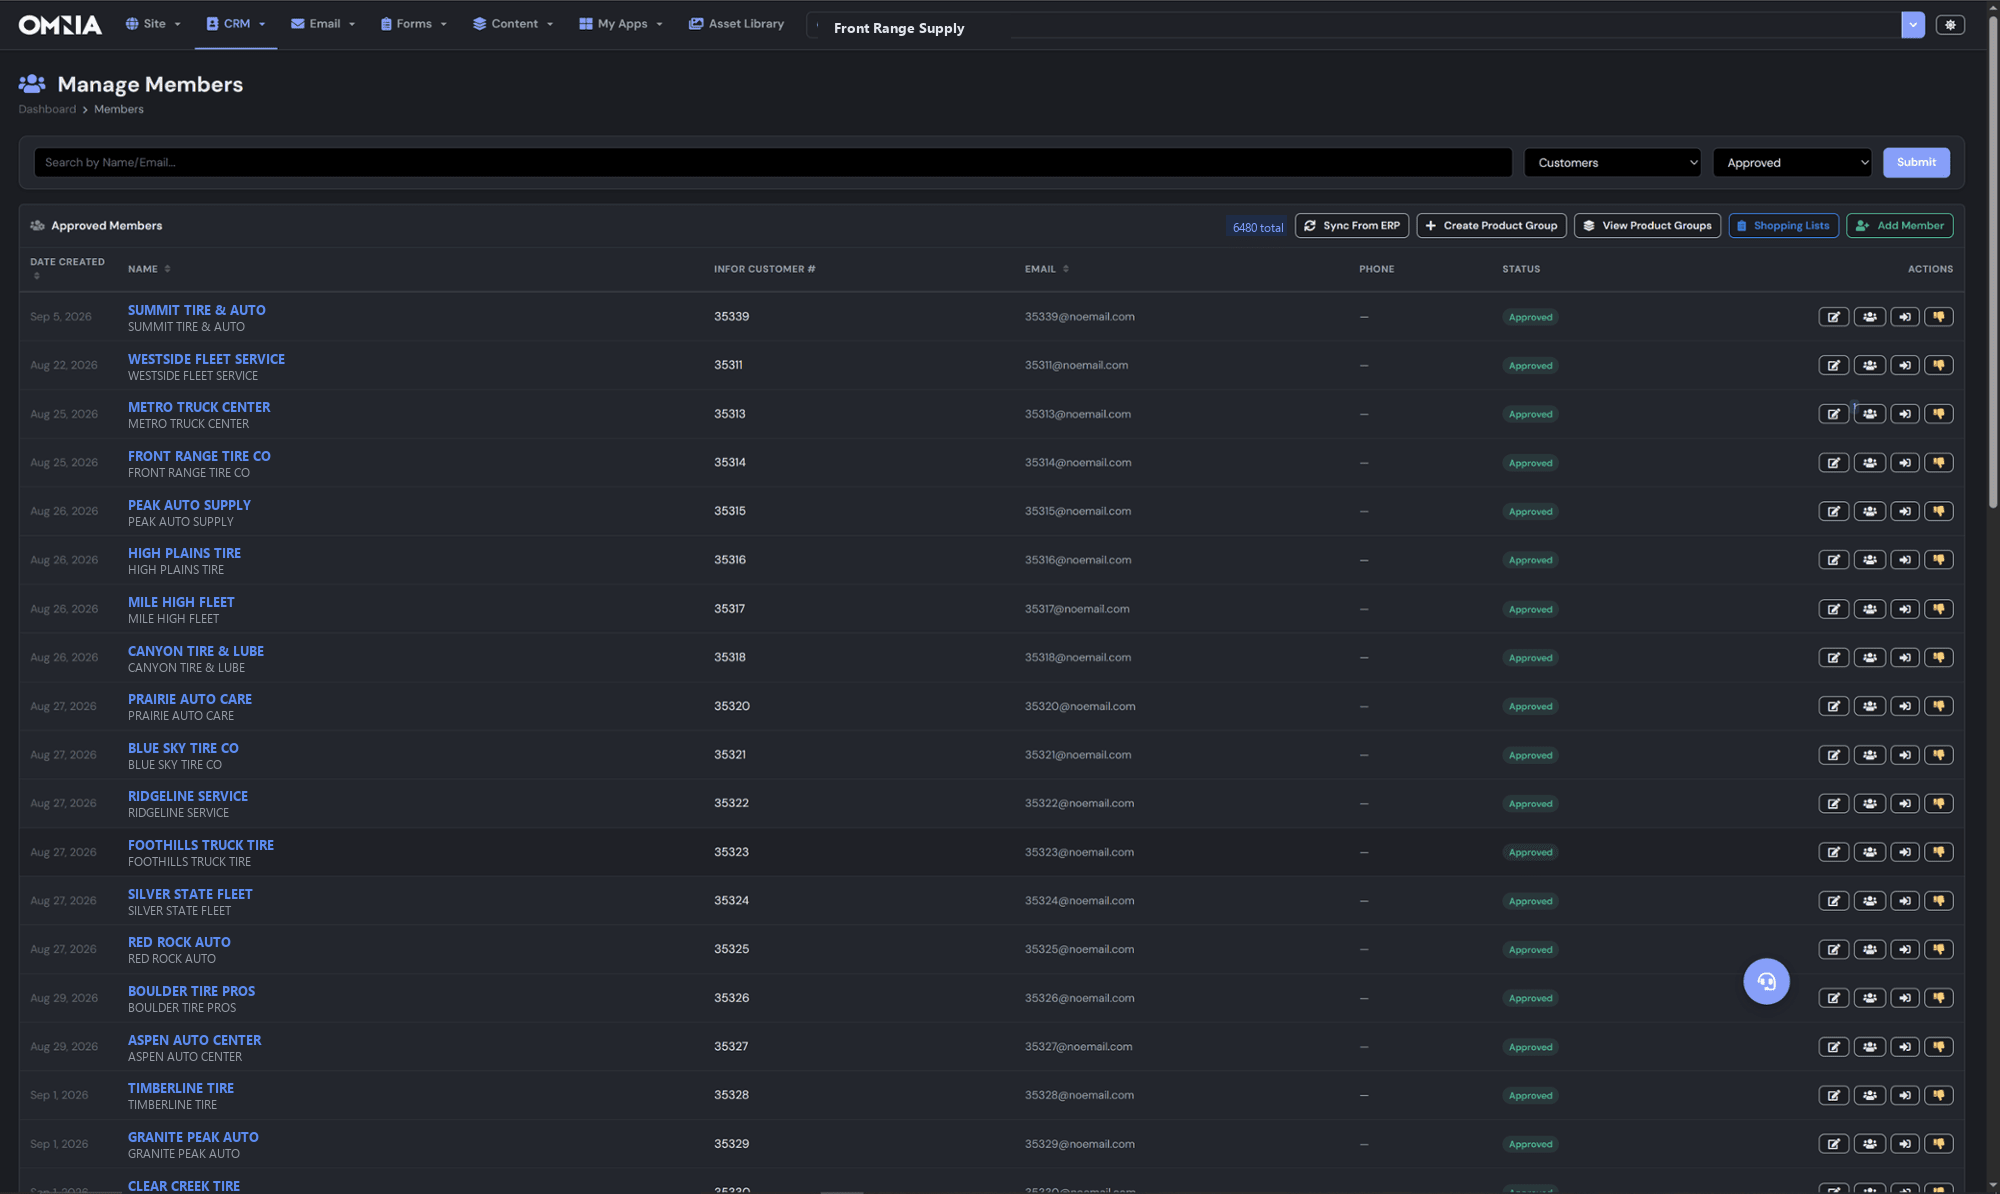Image resolution: width=2000 pixels, height=1194 pixels.
Task: Click thumbs-down icon for FRONT RANGE TIRE CO
Action: click(x=1938, y=463)
